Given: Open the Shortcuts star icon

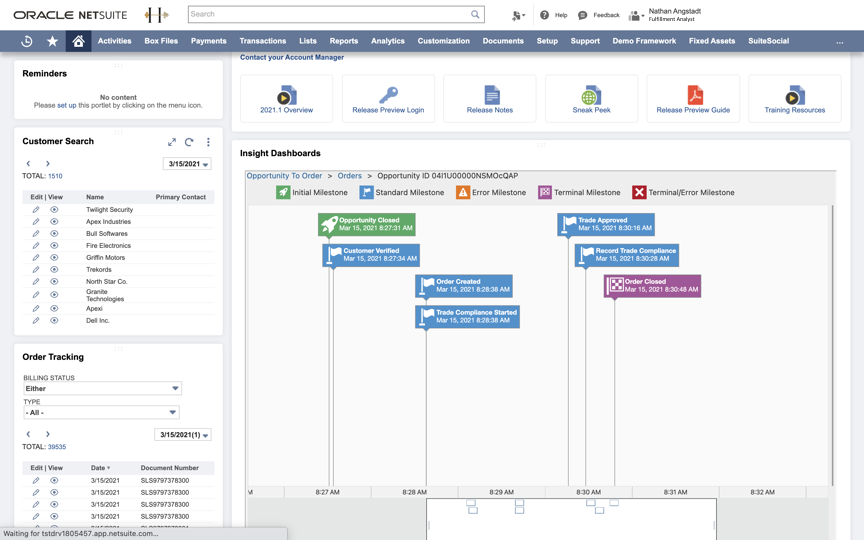Looking at the screenshot, I should pos(52,41).
